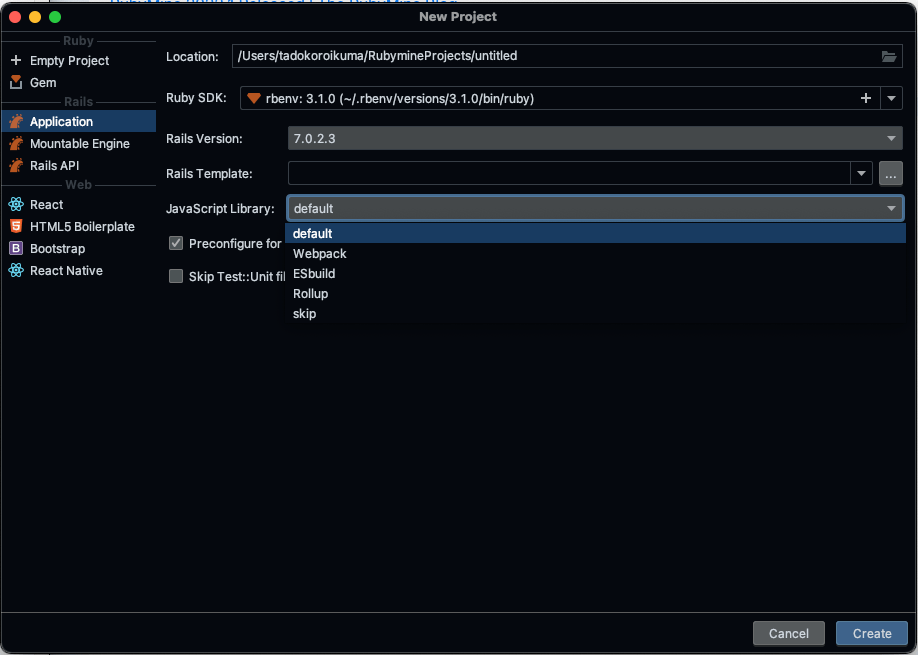Click the Bootstrap label in sidebar

coord(57,248)
